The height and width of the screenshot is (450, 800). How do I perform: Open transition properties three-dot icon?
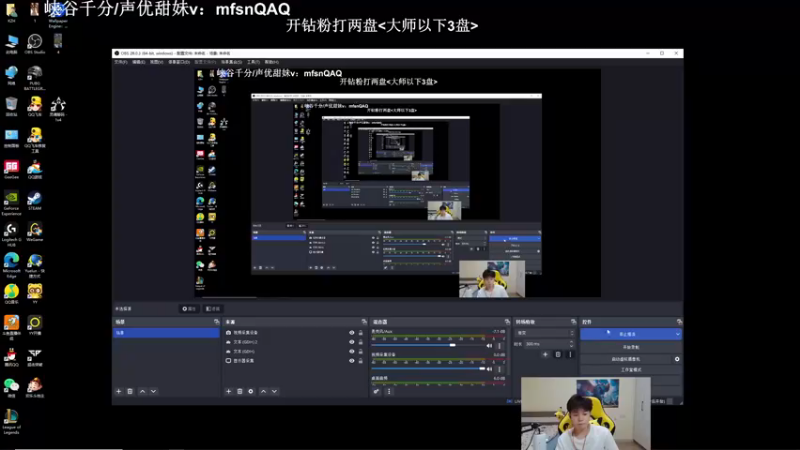(x=570, y=354)
